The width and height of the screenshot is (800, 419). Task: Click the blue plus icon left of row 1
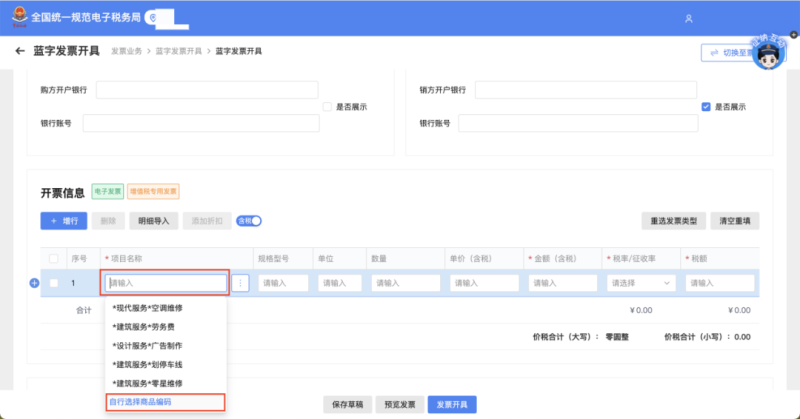[34, 283]
